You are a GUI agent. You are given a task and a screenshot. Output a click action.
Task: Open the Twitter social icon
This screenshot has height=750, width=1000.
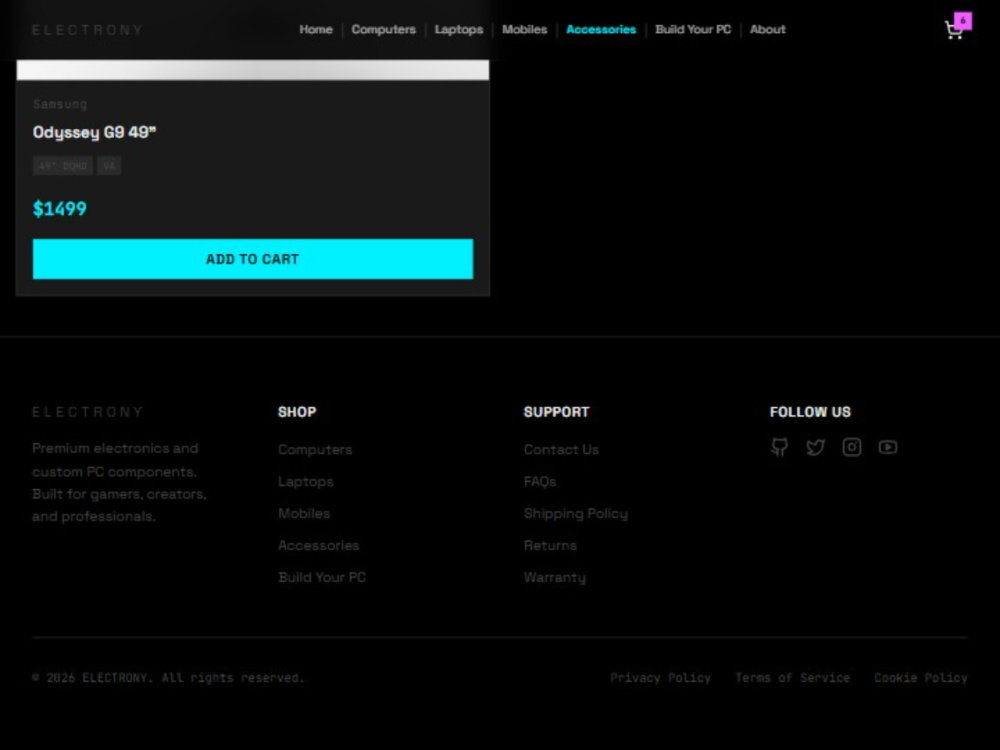tap(815, 447)
